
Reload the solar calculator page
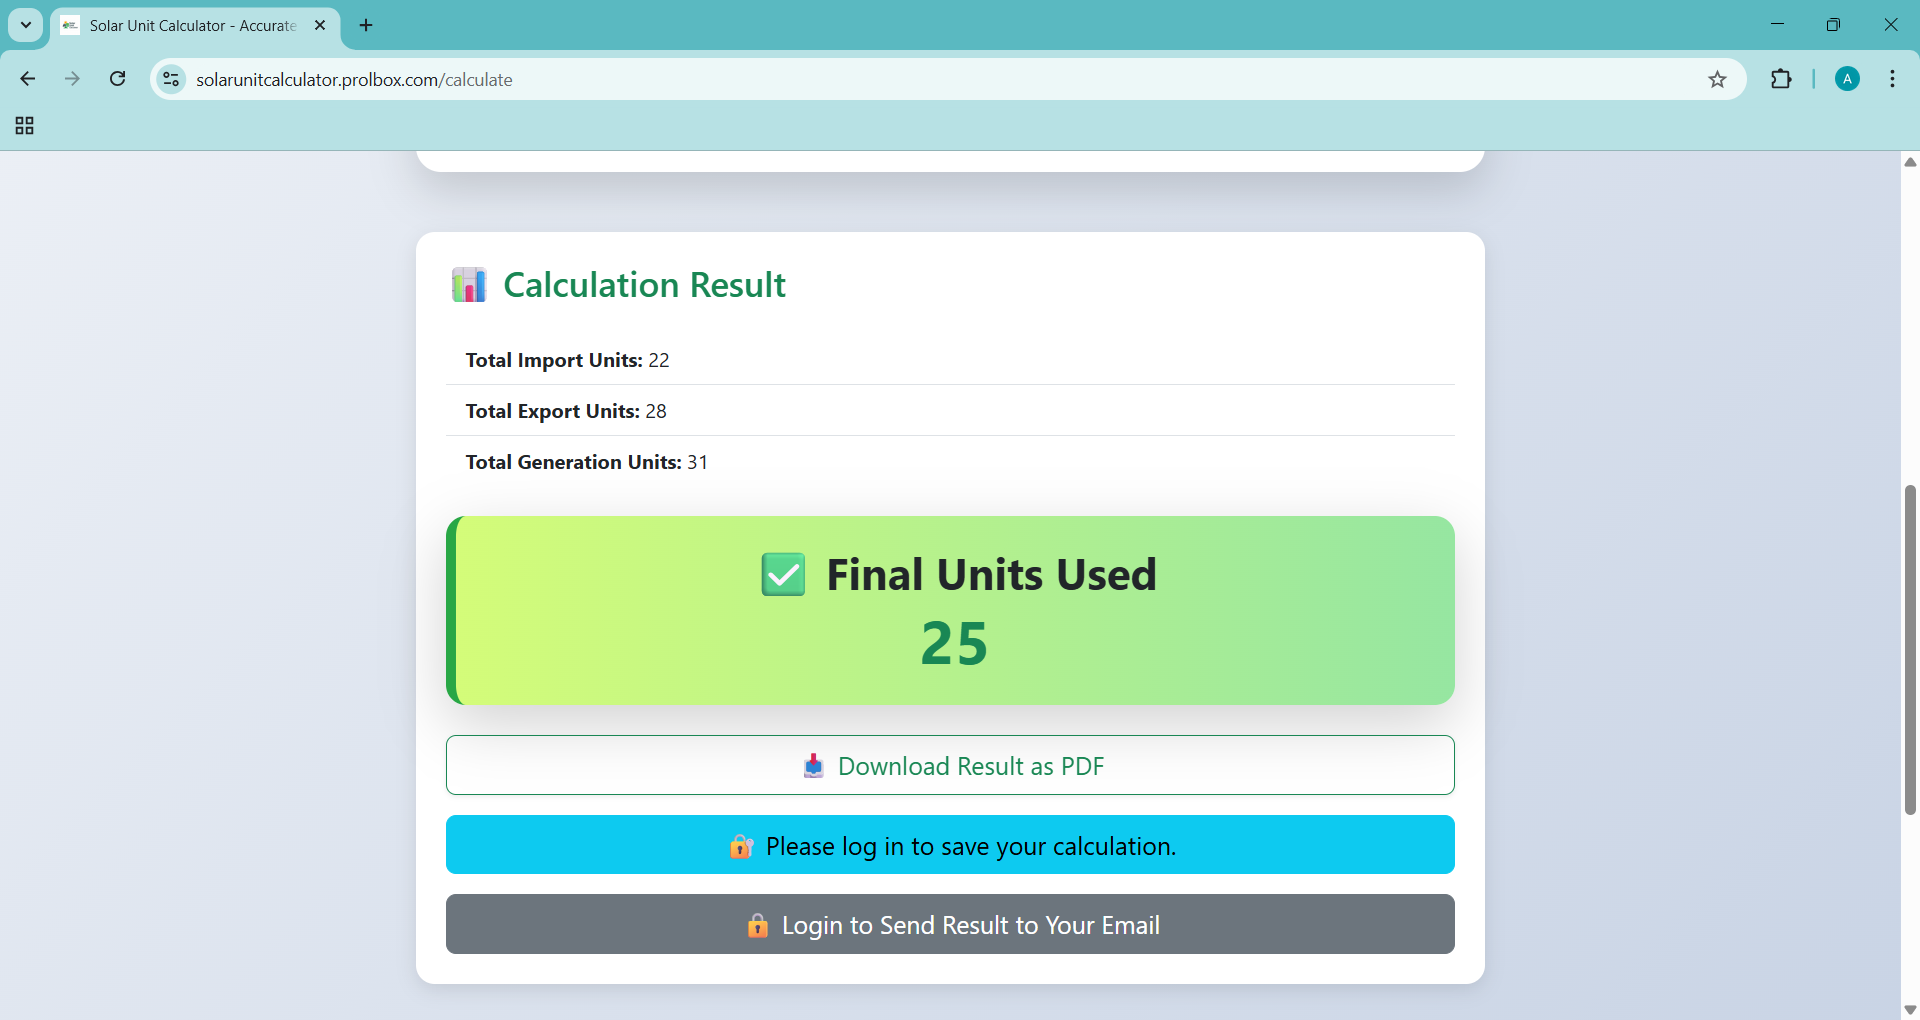click(117, 79)
